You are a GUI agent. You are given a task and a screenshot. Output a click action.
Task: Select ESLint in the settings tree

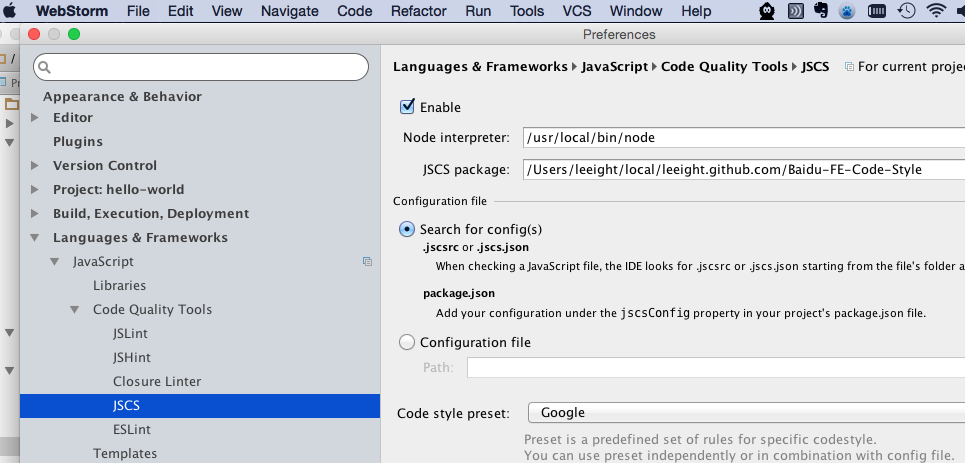point(130,430)
